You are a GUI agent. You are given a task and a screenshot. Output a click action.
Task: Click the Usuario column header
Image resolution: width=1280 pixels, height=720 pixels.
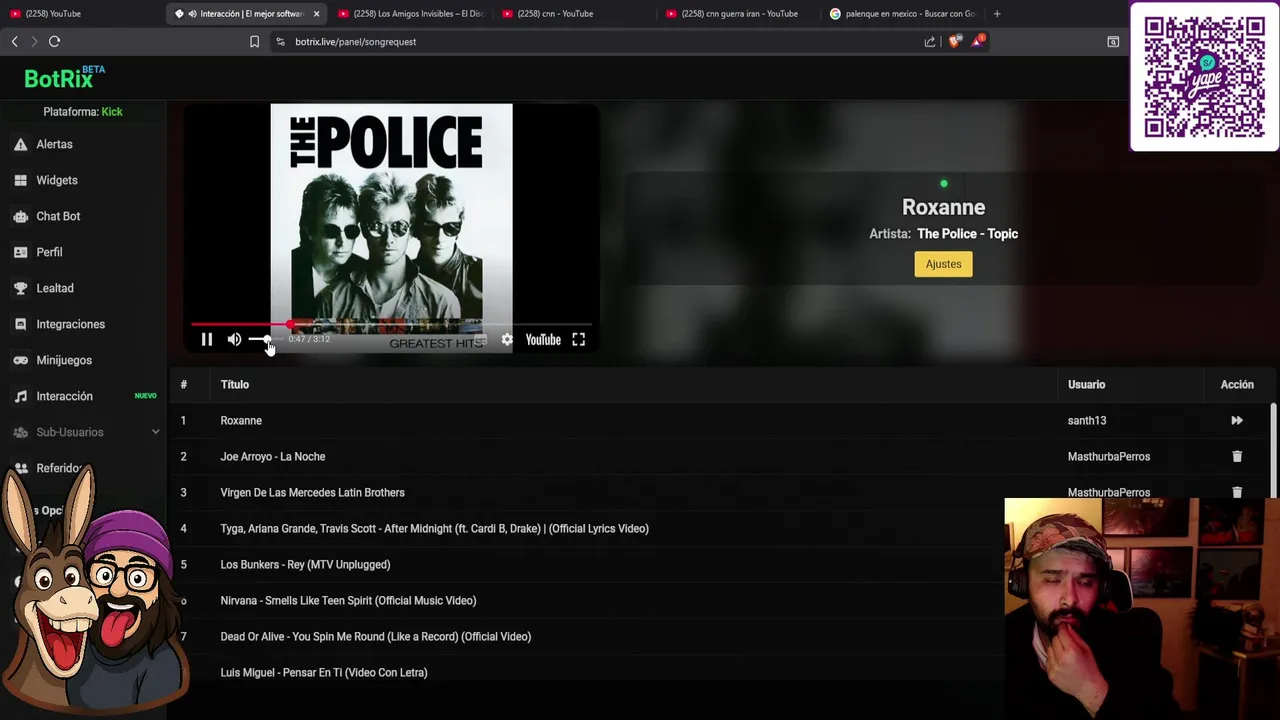(1086, 384)
